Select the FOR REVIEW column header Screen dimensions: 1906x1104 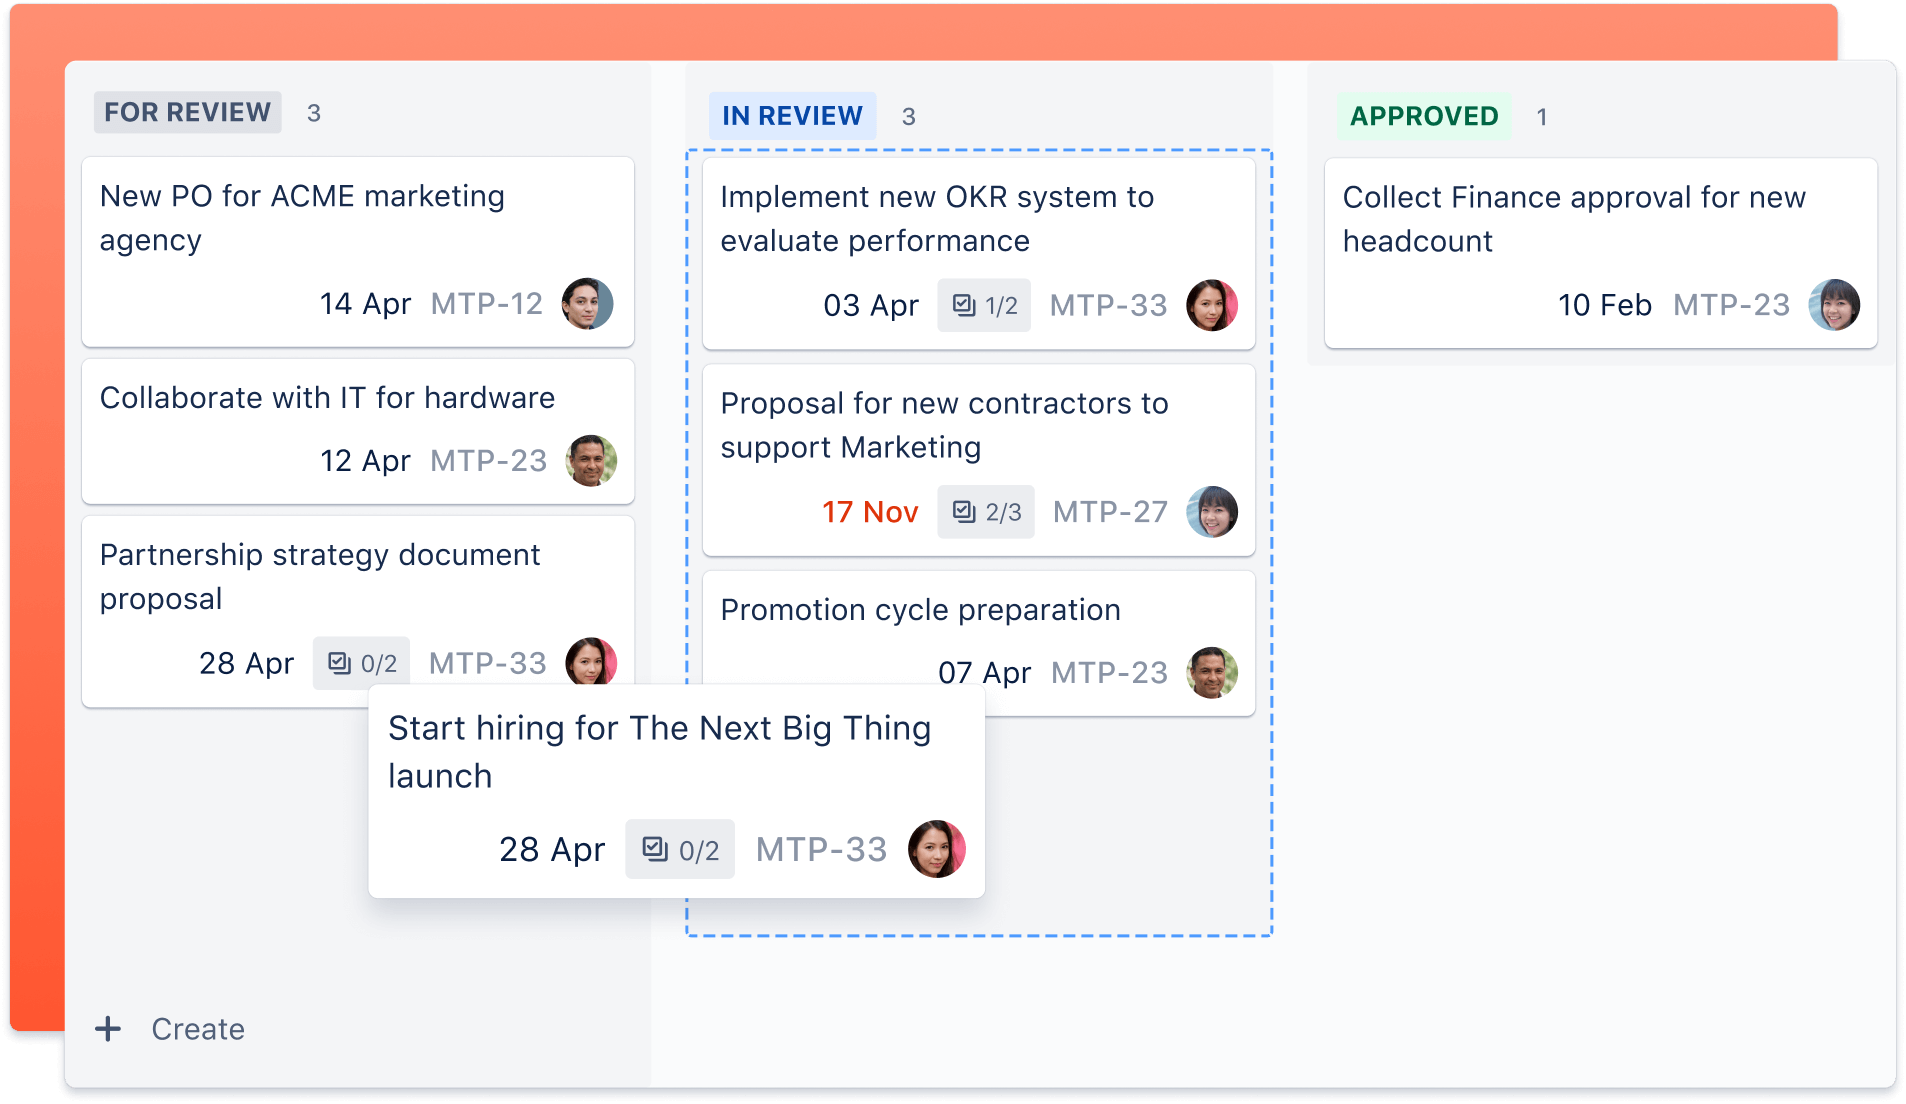[187, 112]
